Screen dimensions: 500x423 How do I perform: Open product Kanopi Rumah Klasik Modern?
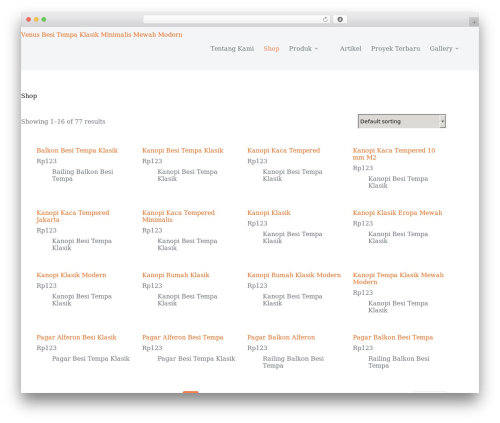click(294, 275)
